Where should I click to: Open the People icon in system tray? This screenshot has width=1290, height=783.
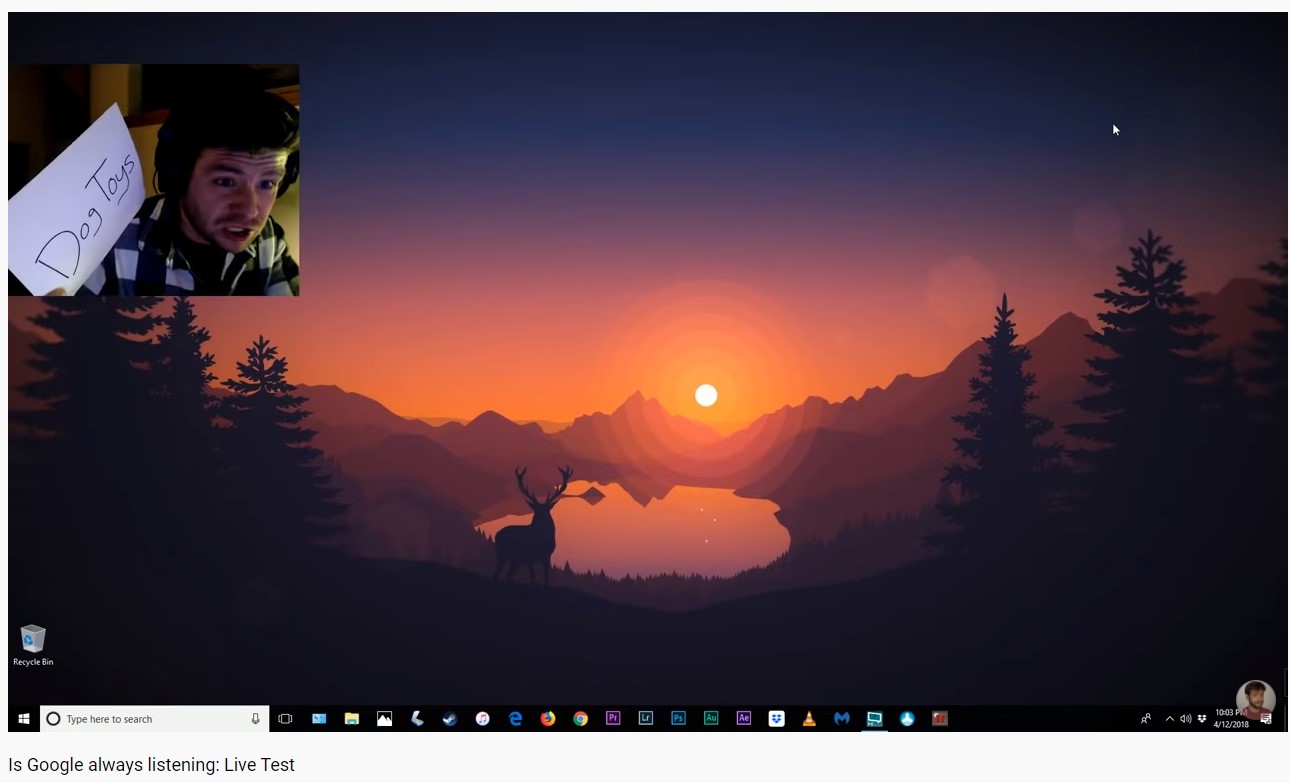click(1146, 719)
